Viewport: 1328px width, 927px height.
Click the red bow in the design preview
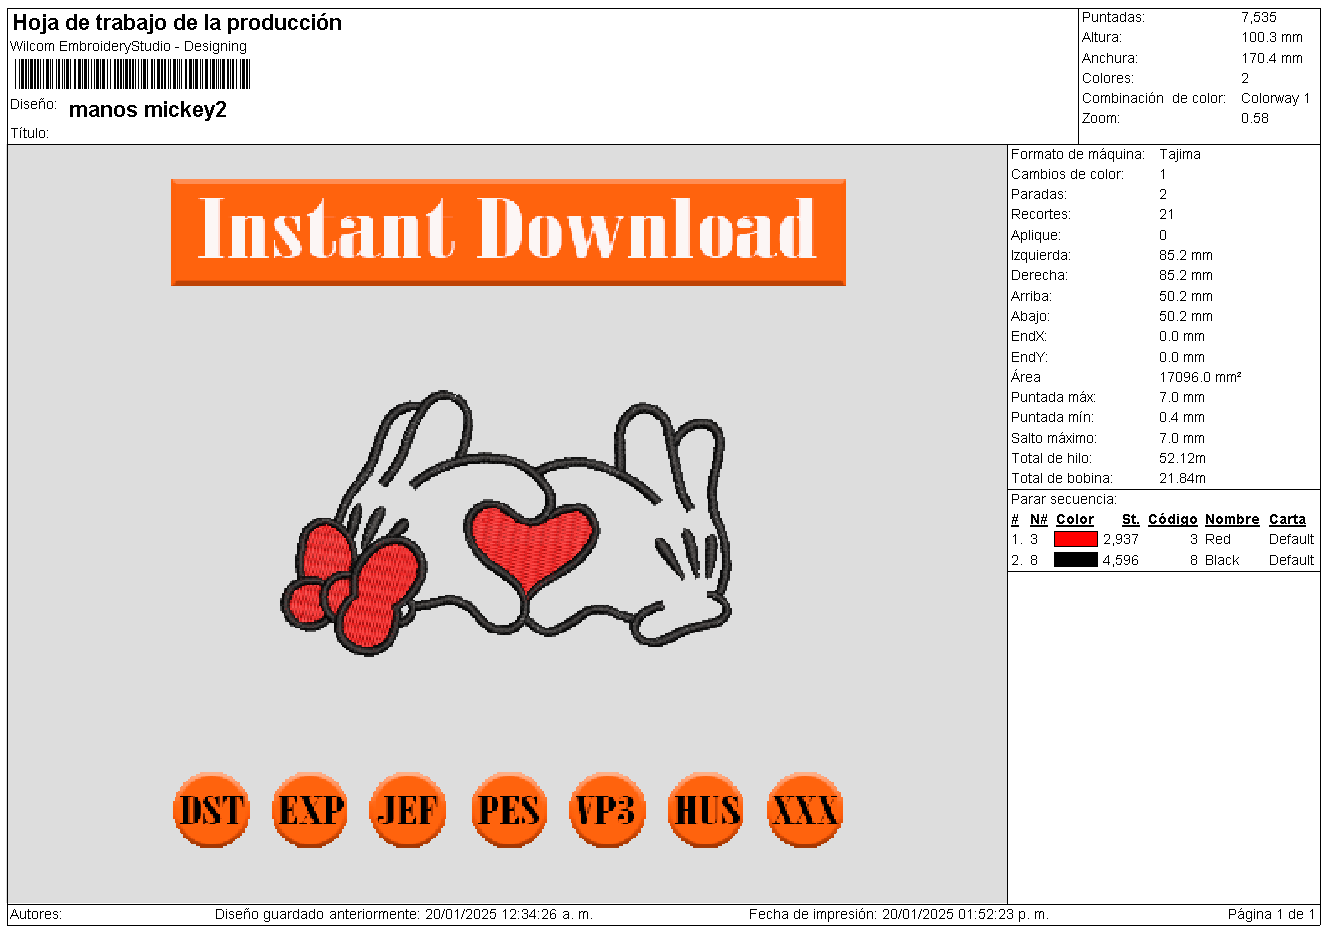tap(355, 585)
